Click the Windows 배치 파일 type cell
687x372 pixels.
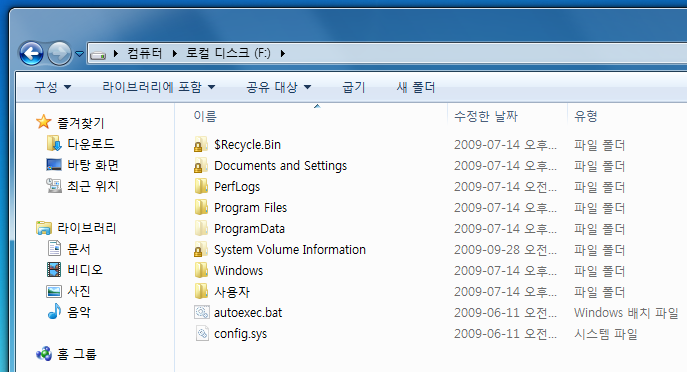pyautogui.click(x=626, y=313)
